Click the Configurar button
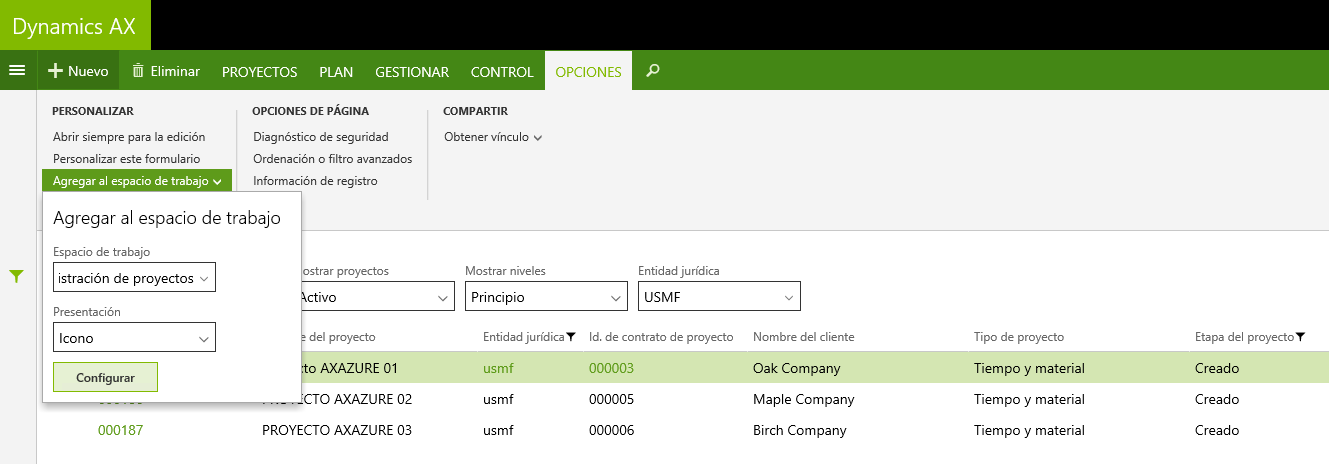 [106, 378]
